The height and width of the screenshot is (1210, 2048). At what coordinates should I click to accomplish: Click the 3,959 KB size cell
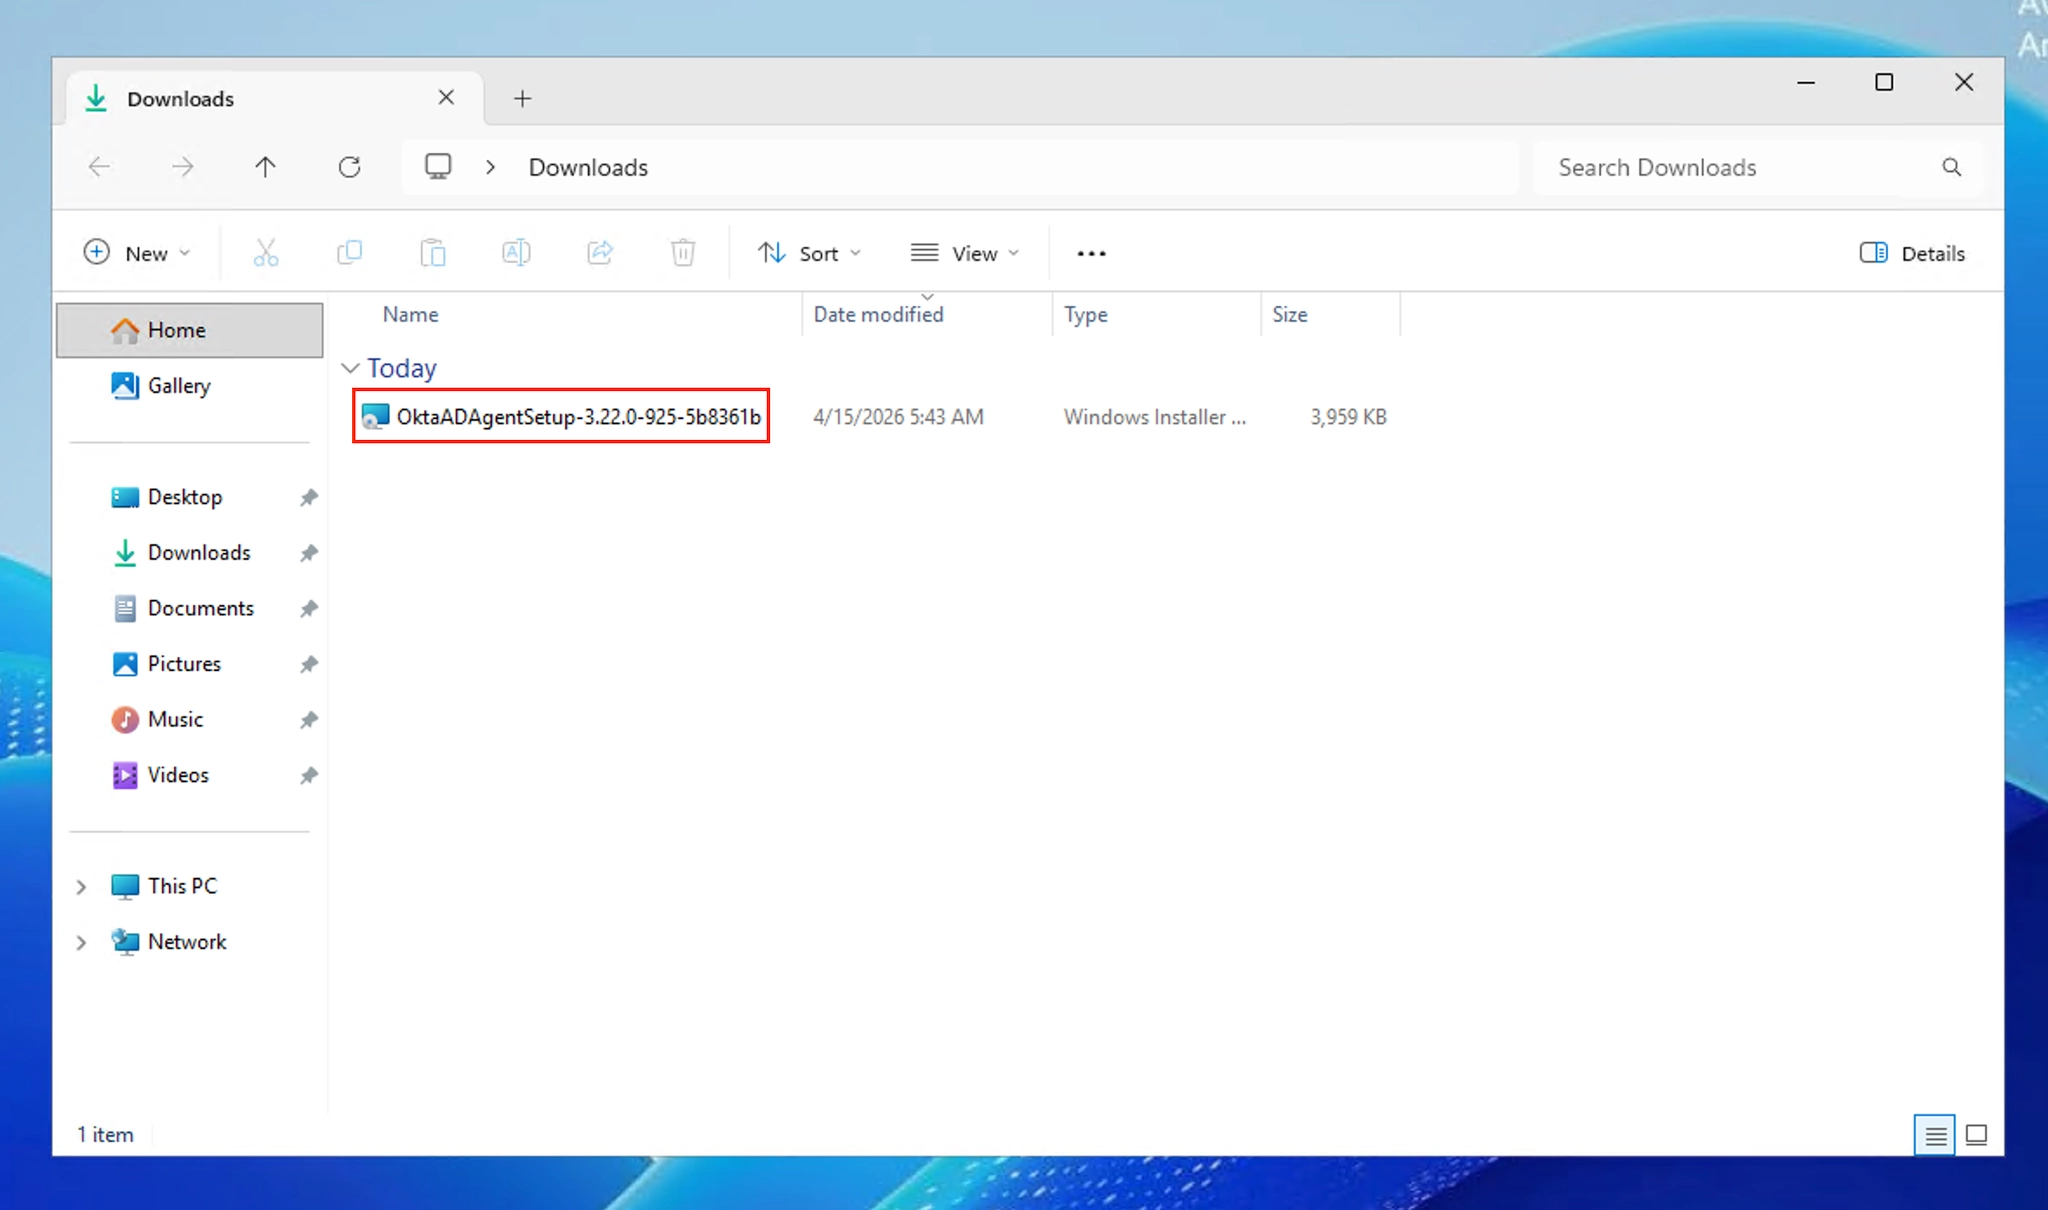click(1348, 417)
